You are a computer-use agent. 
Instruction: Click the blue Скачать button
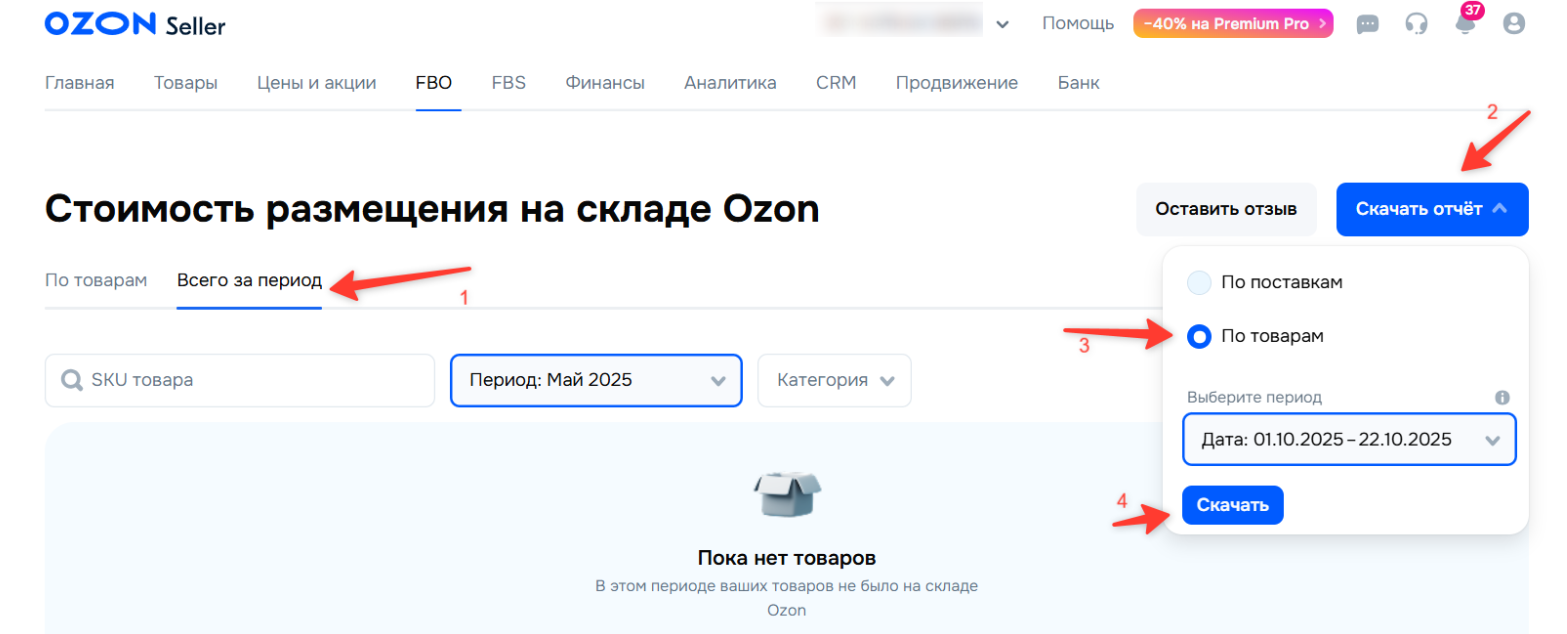1232,505
